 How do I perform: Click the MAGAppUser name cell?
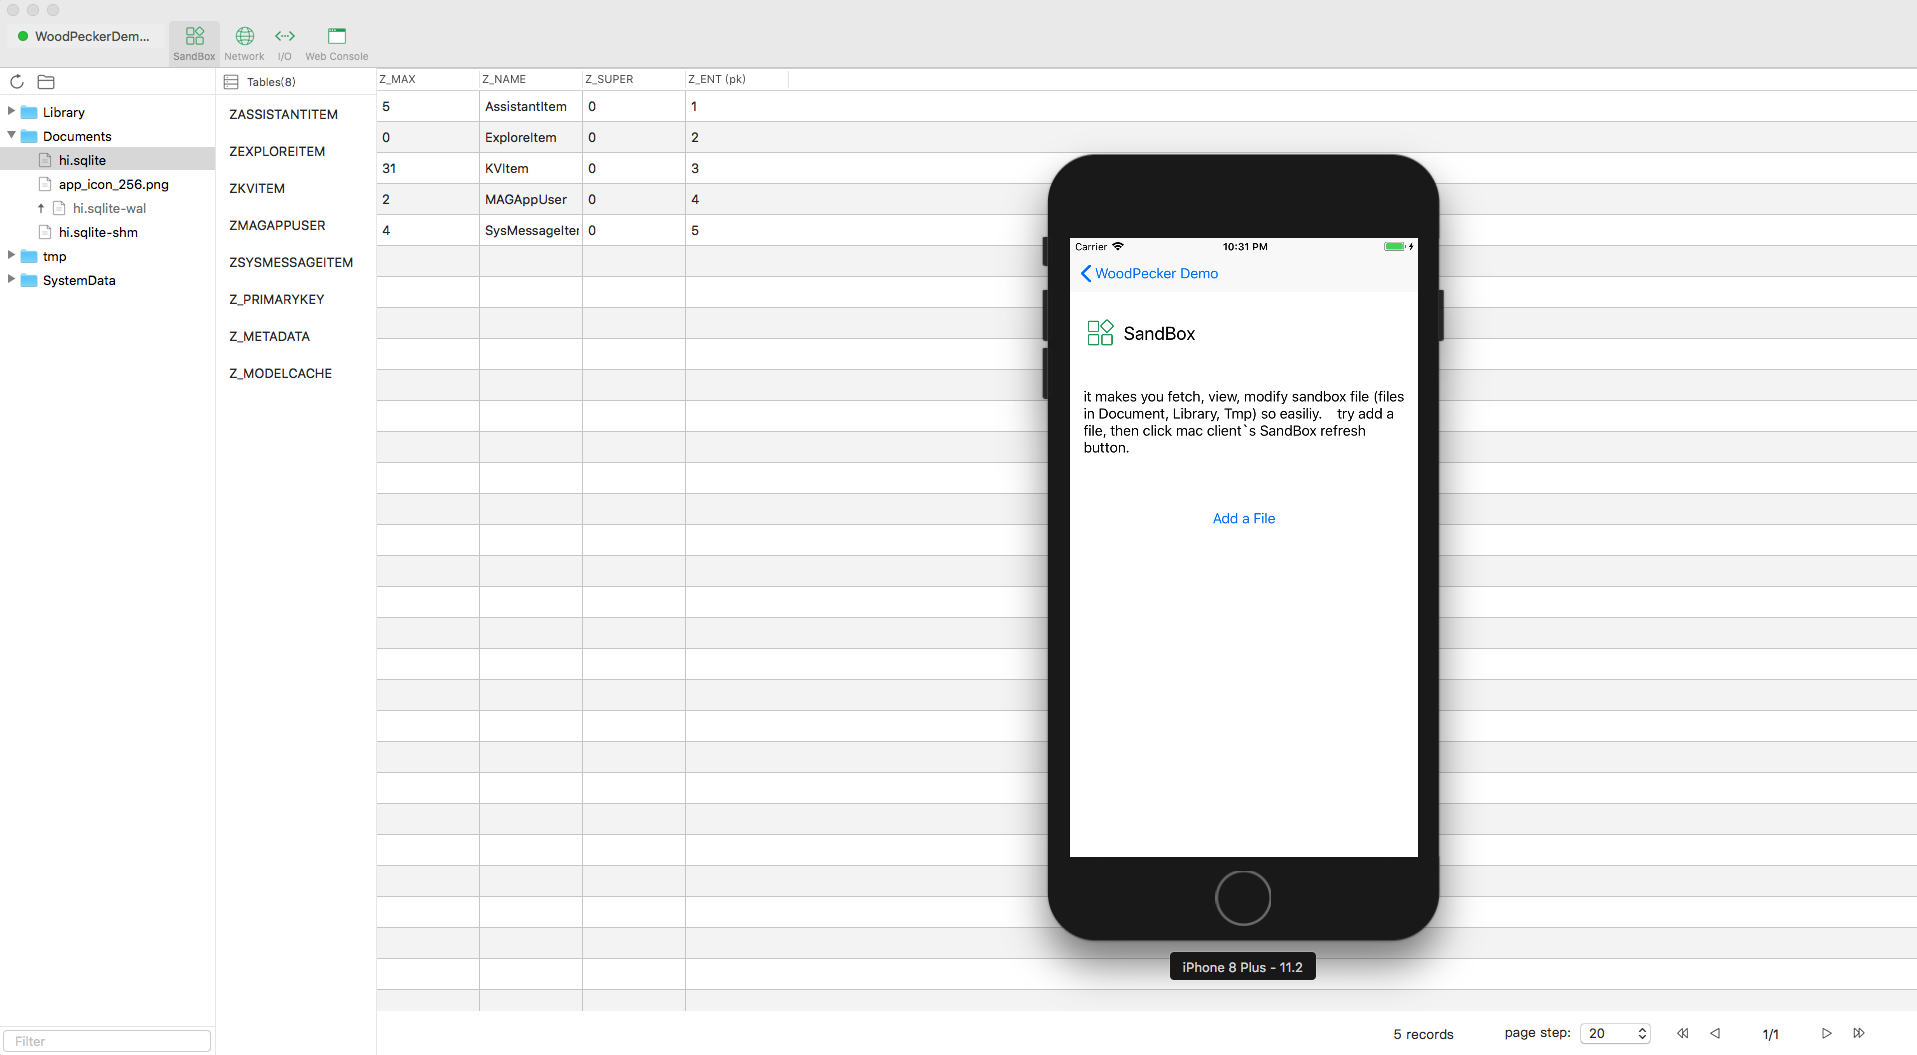click(x=531, y=199)
